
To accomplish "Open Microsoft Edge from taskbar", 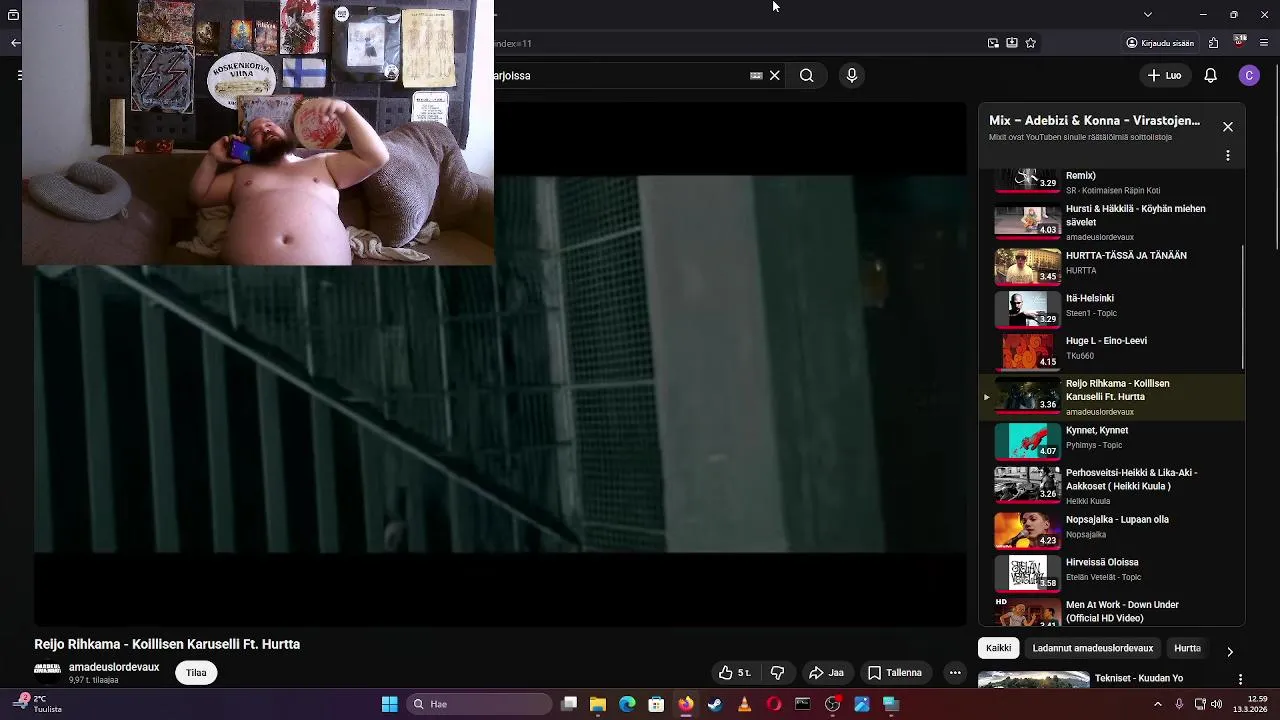I will 627,704.
